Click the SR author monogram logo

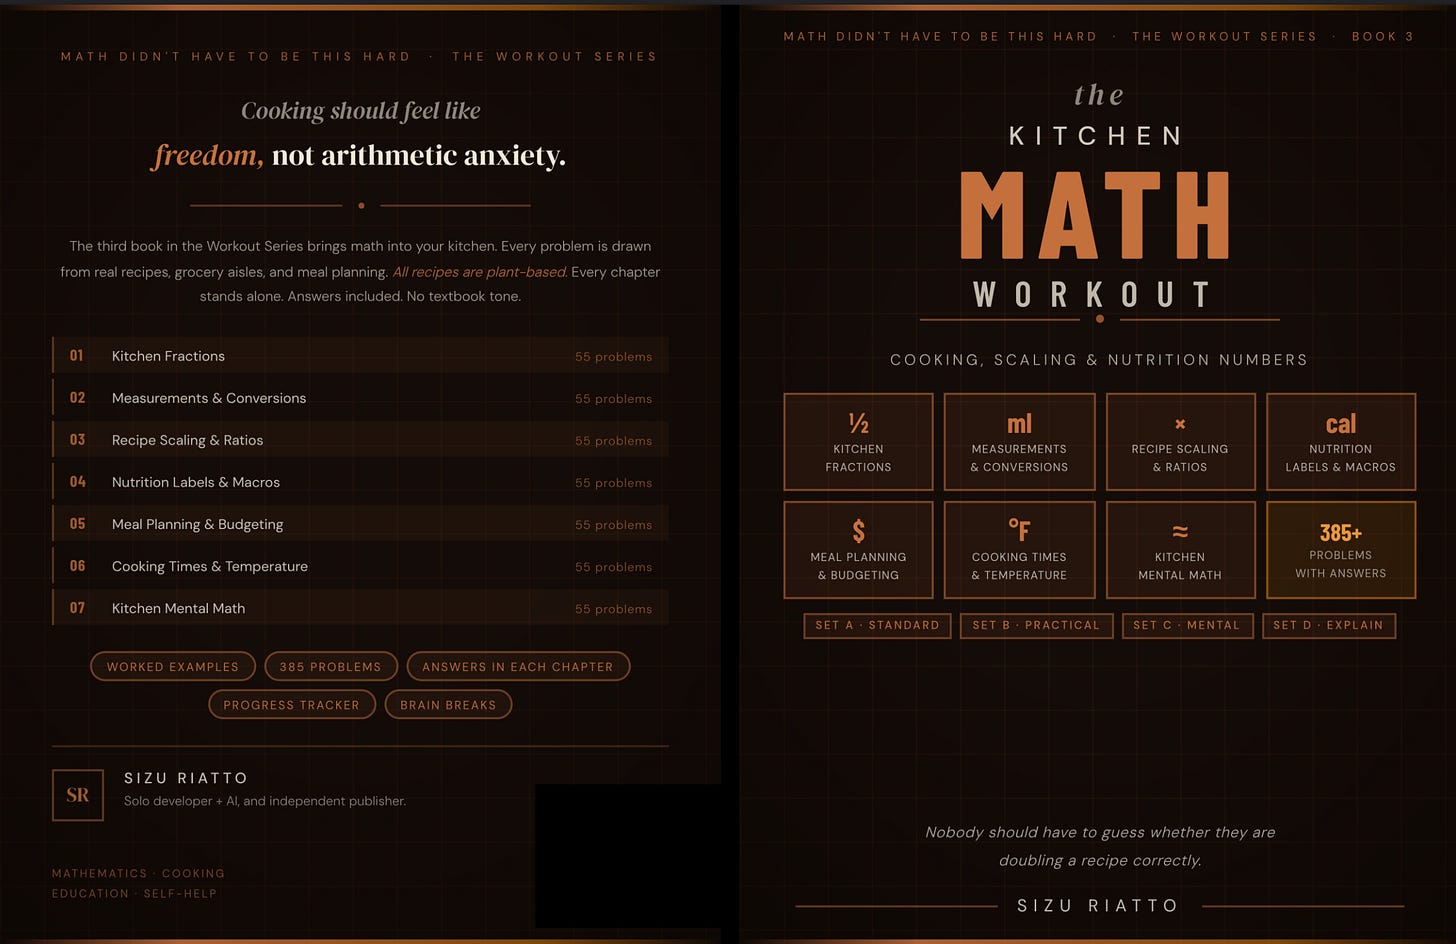78,795
